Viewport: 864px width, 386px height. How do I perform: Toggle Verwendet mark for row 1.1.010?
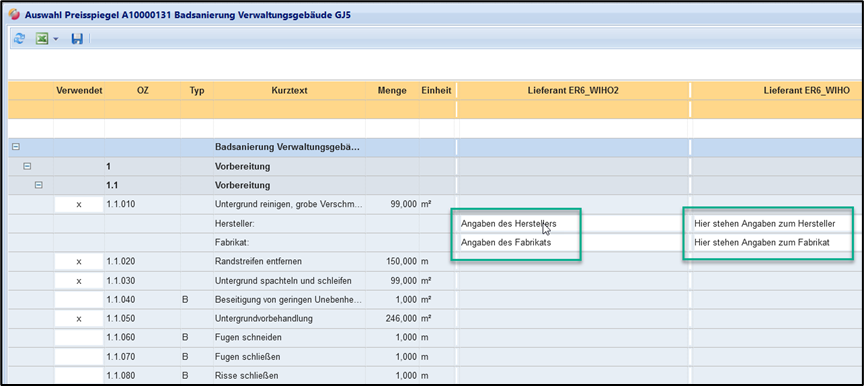79,204
